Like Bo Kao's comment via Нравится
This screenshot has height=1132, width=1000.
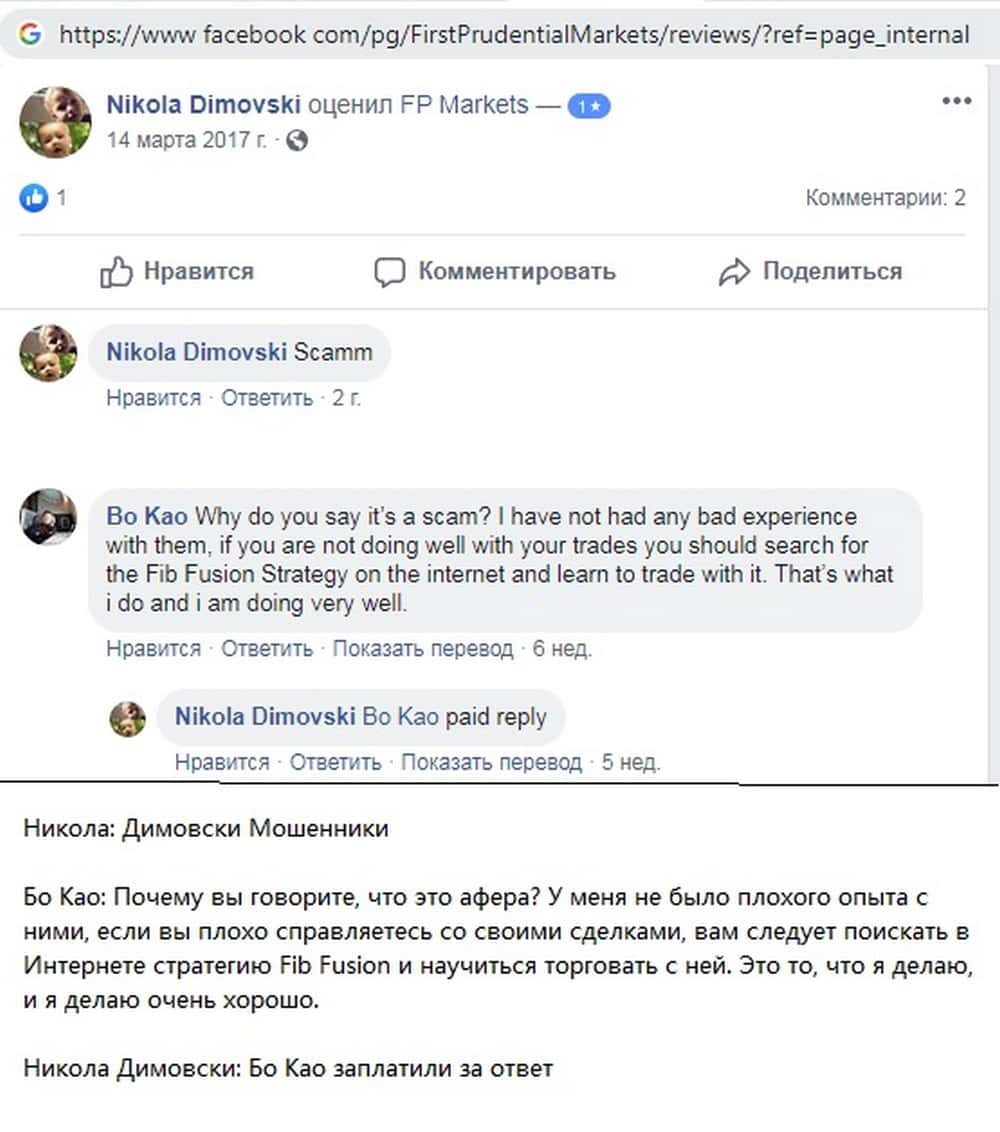click(x=153, y=648)
